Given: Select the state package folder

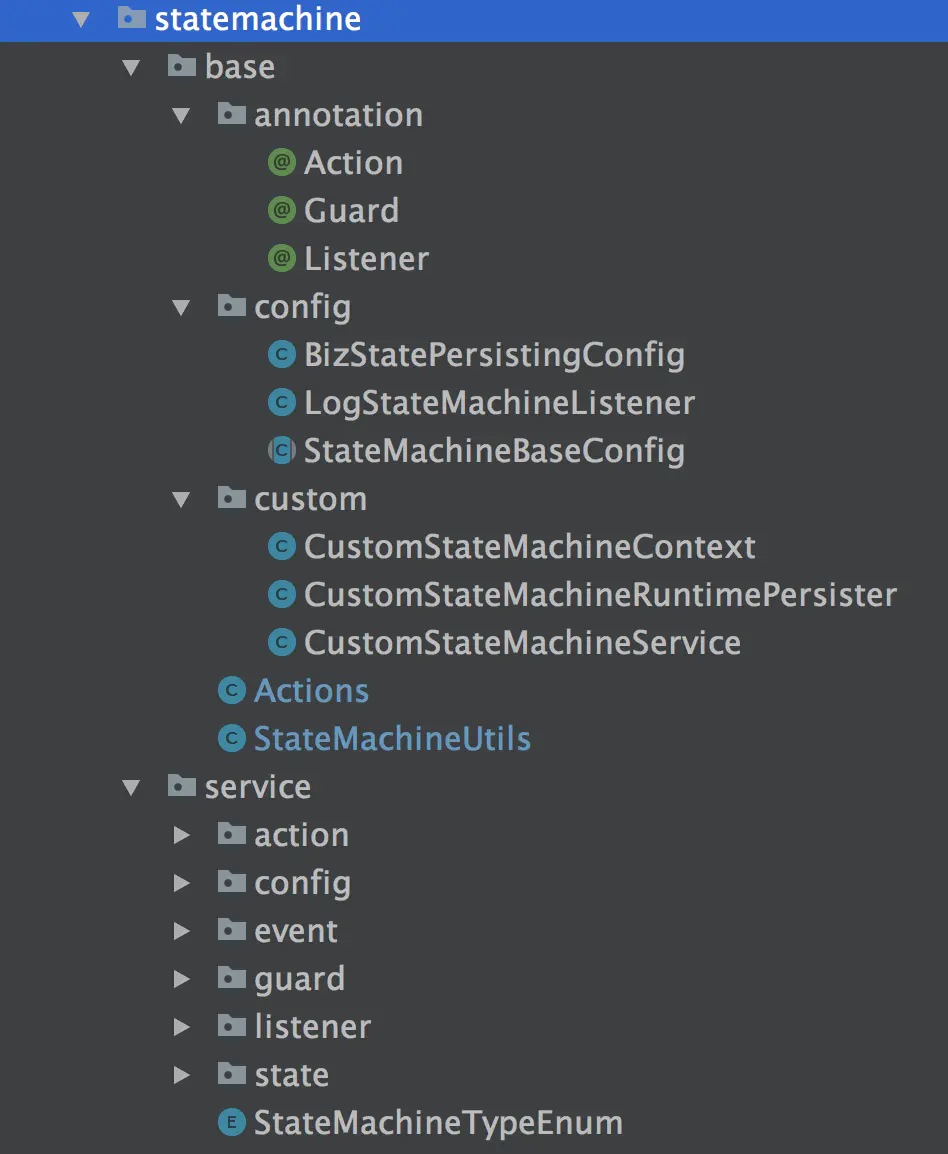Looking at the screenshot, I should 291,1075.
